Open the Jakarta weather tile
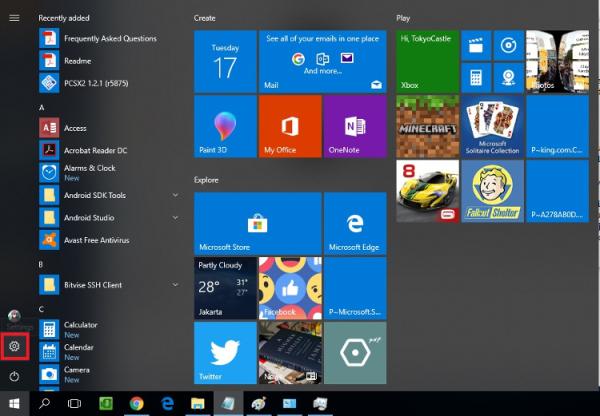The height and width of the screenshot is (416, 600). click(224, 287)
